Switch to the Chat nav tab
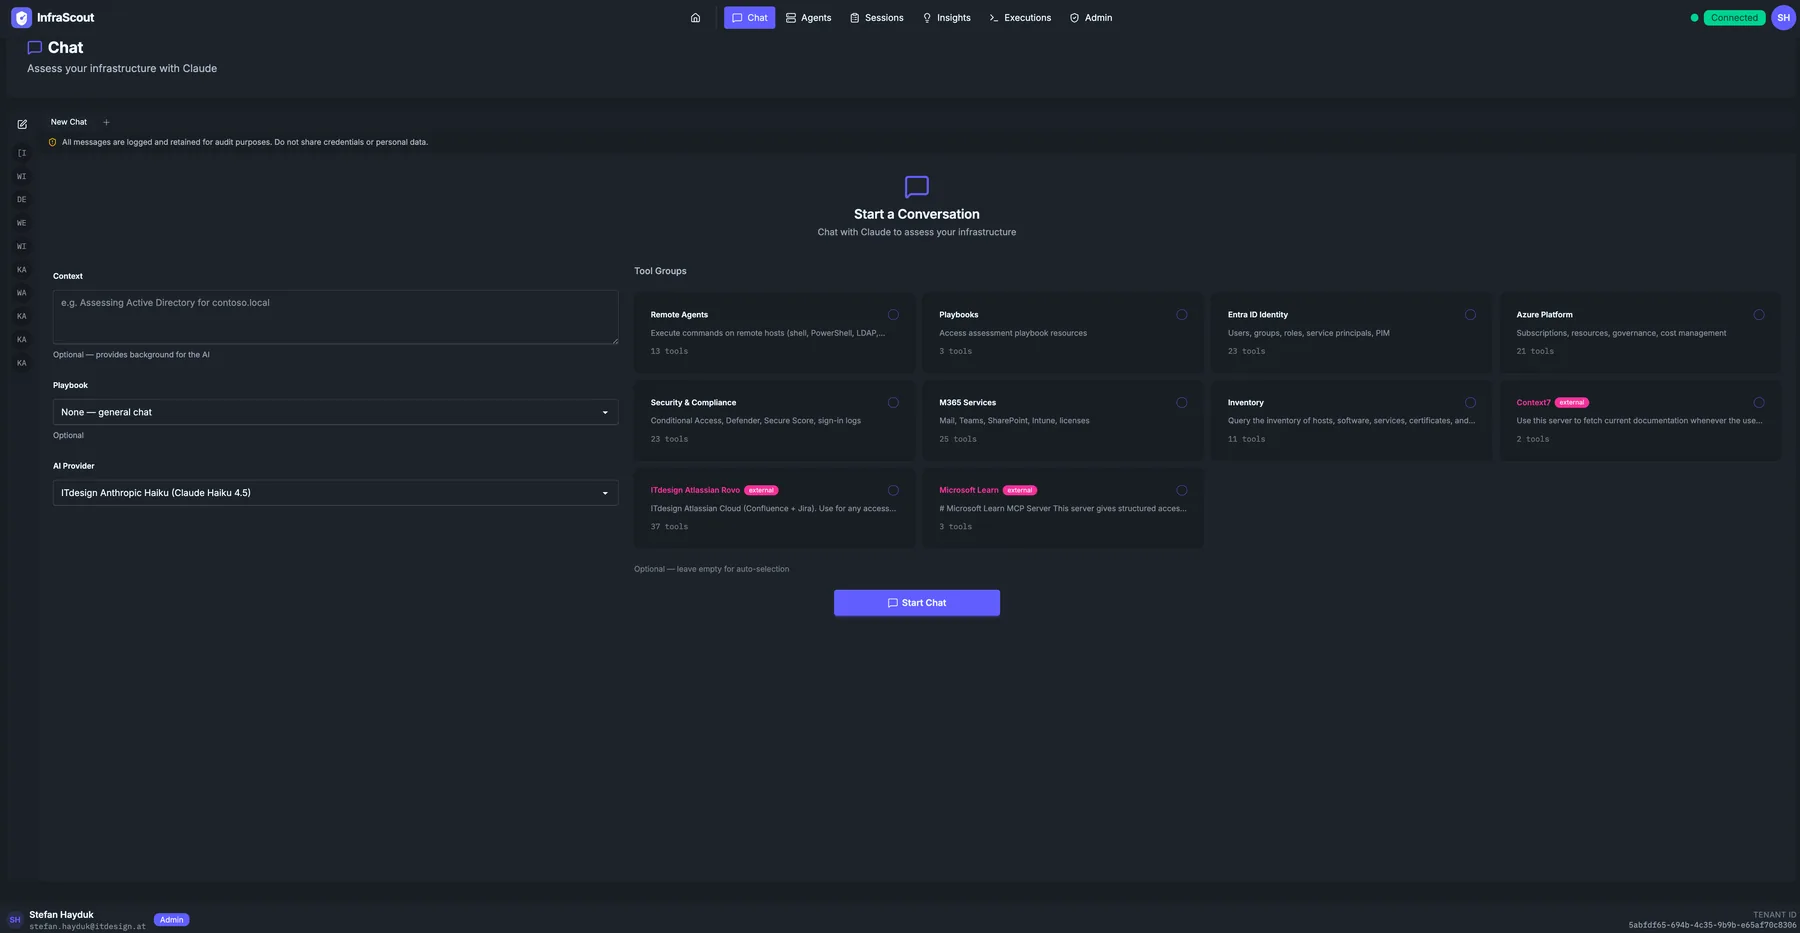The image size is (1800, 933). coord(749,18)
